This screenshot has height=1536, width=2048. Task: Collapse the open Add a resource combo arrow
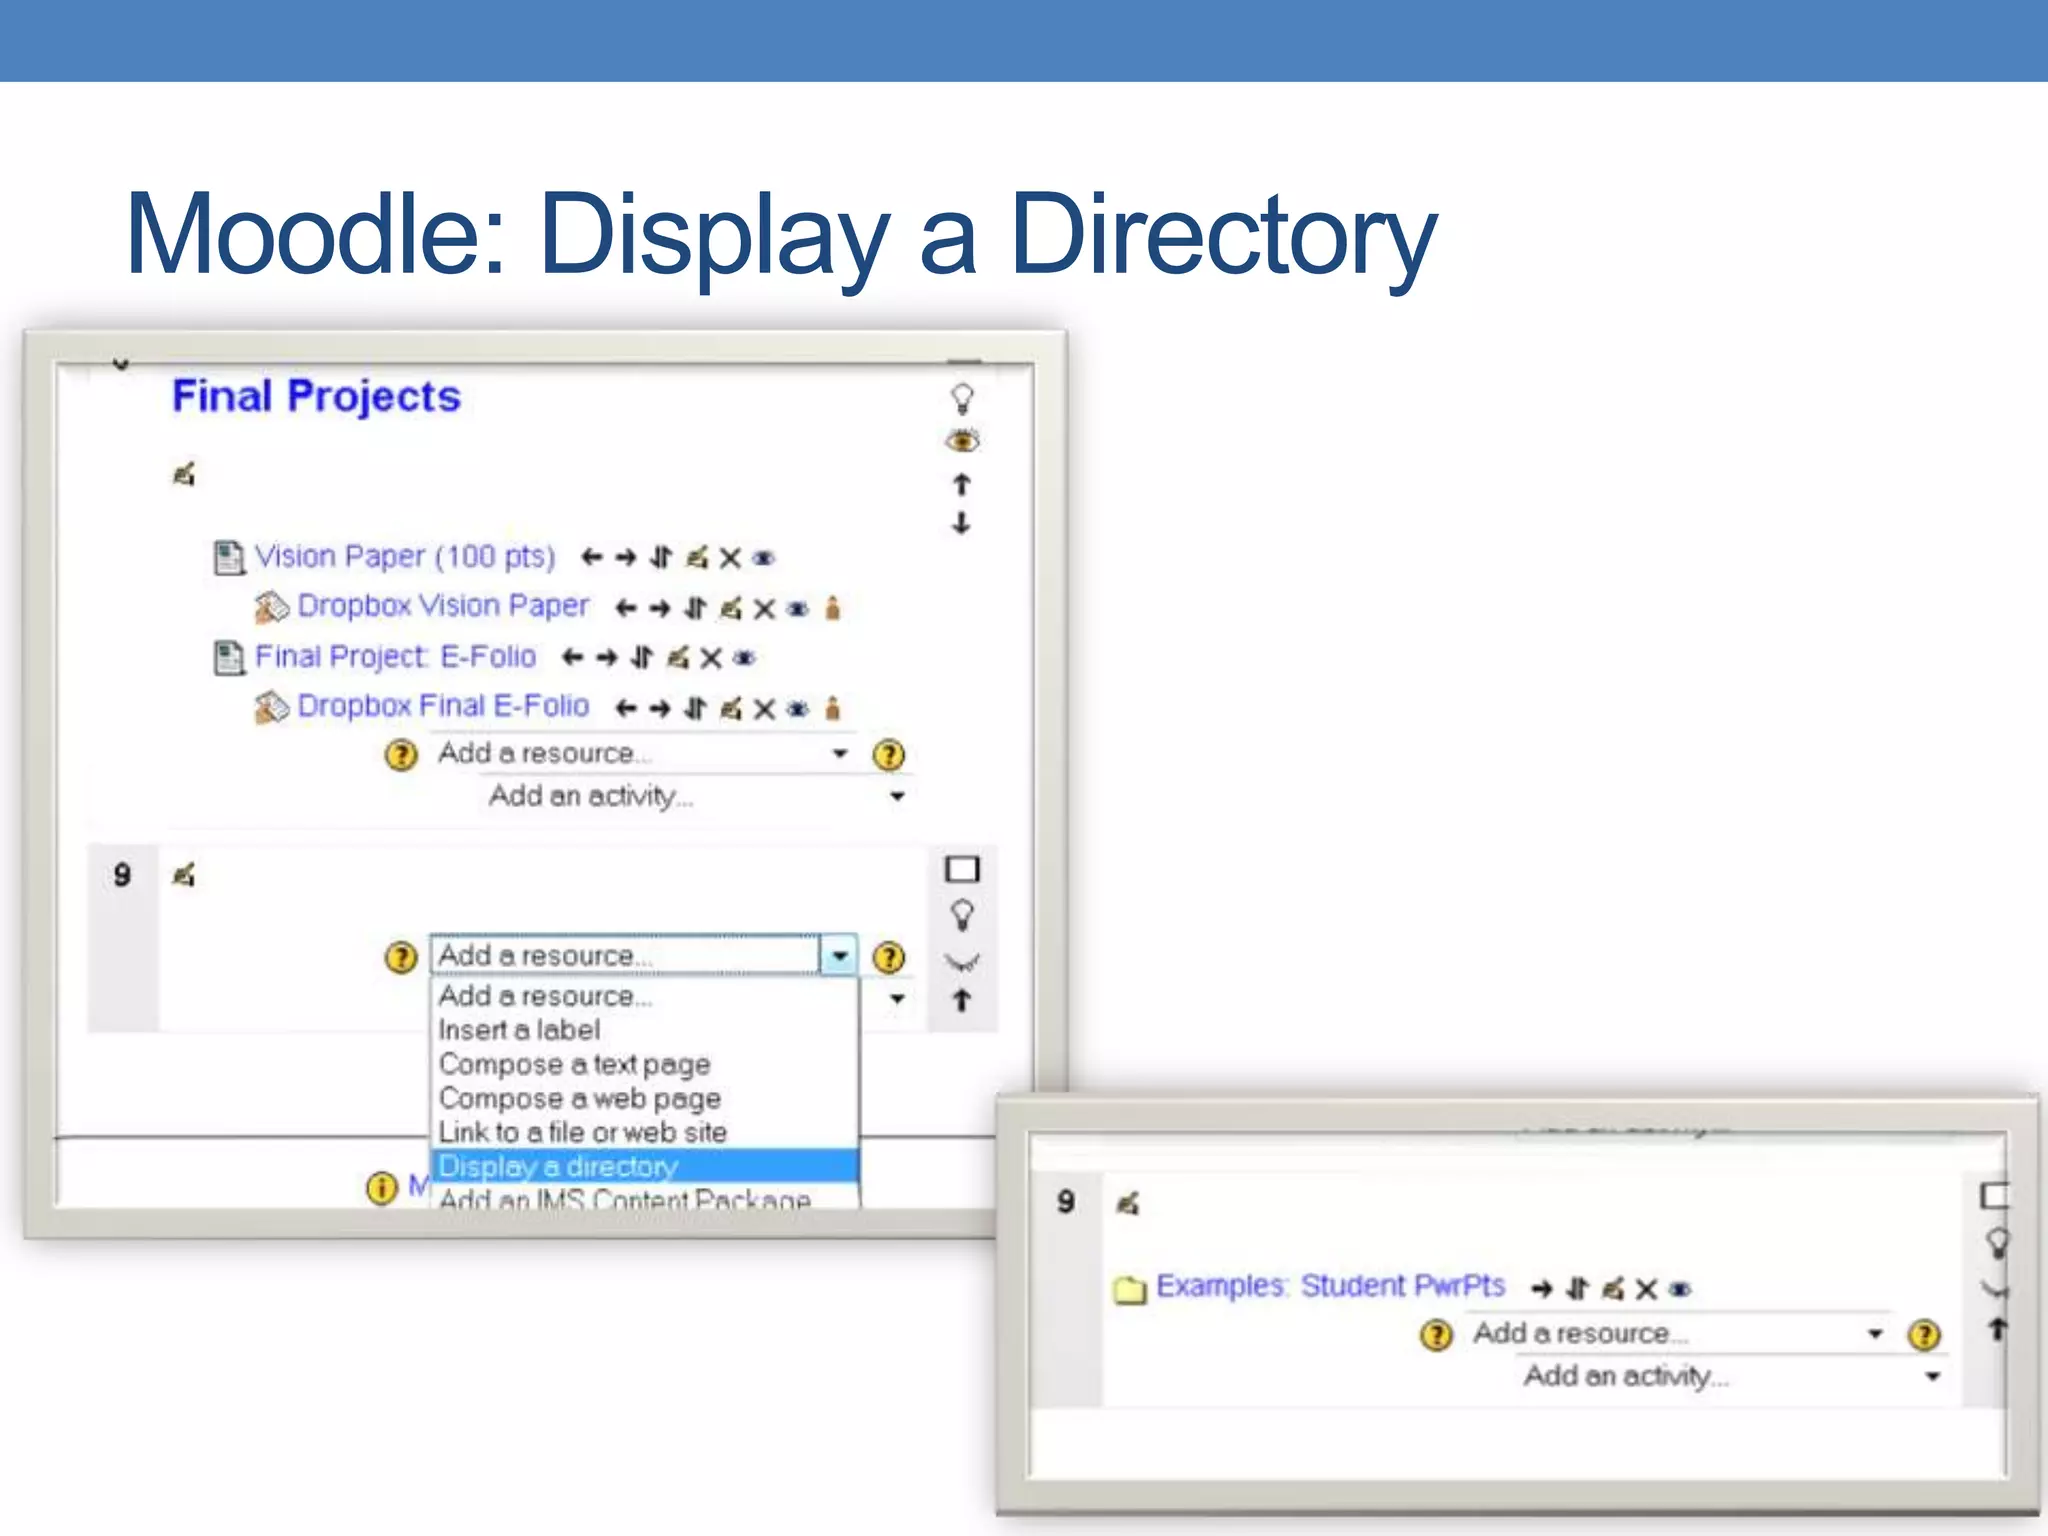839,956
